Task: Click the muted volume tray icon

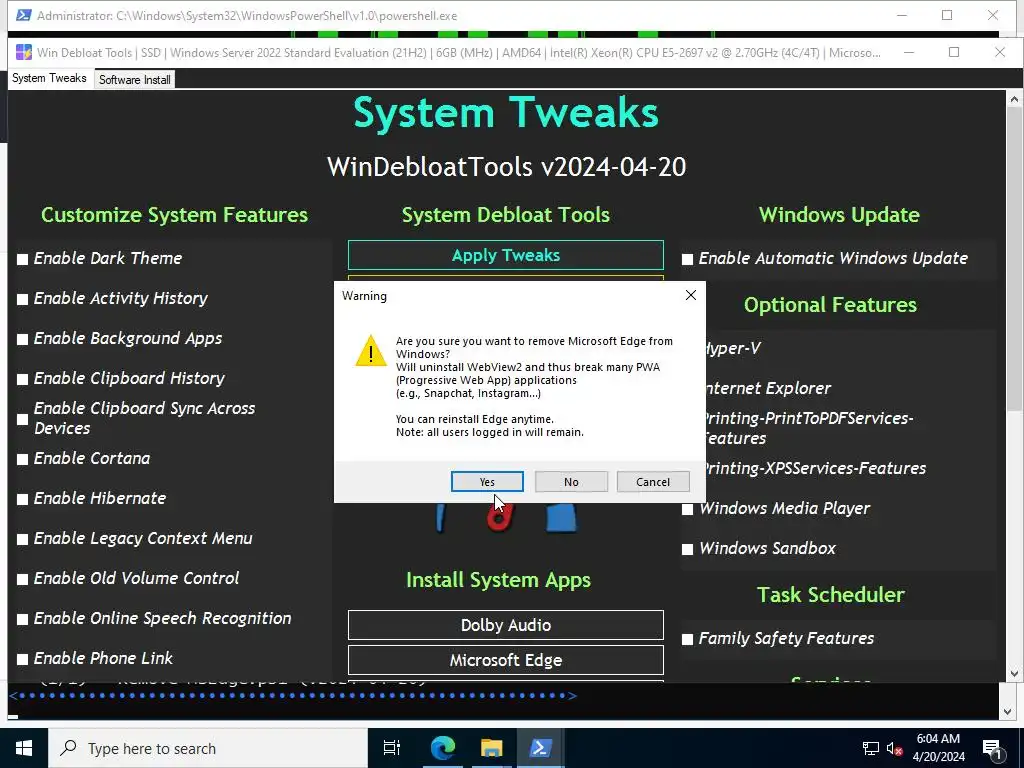Action: 895,748
